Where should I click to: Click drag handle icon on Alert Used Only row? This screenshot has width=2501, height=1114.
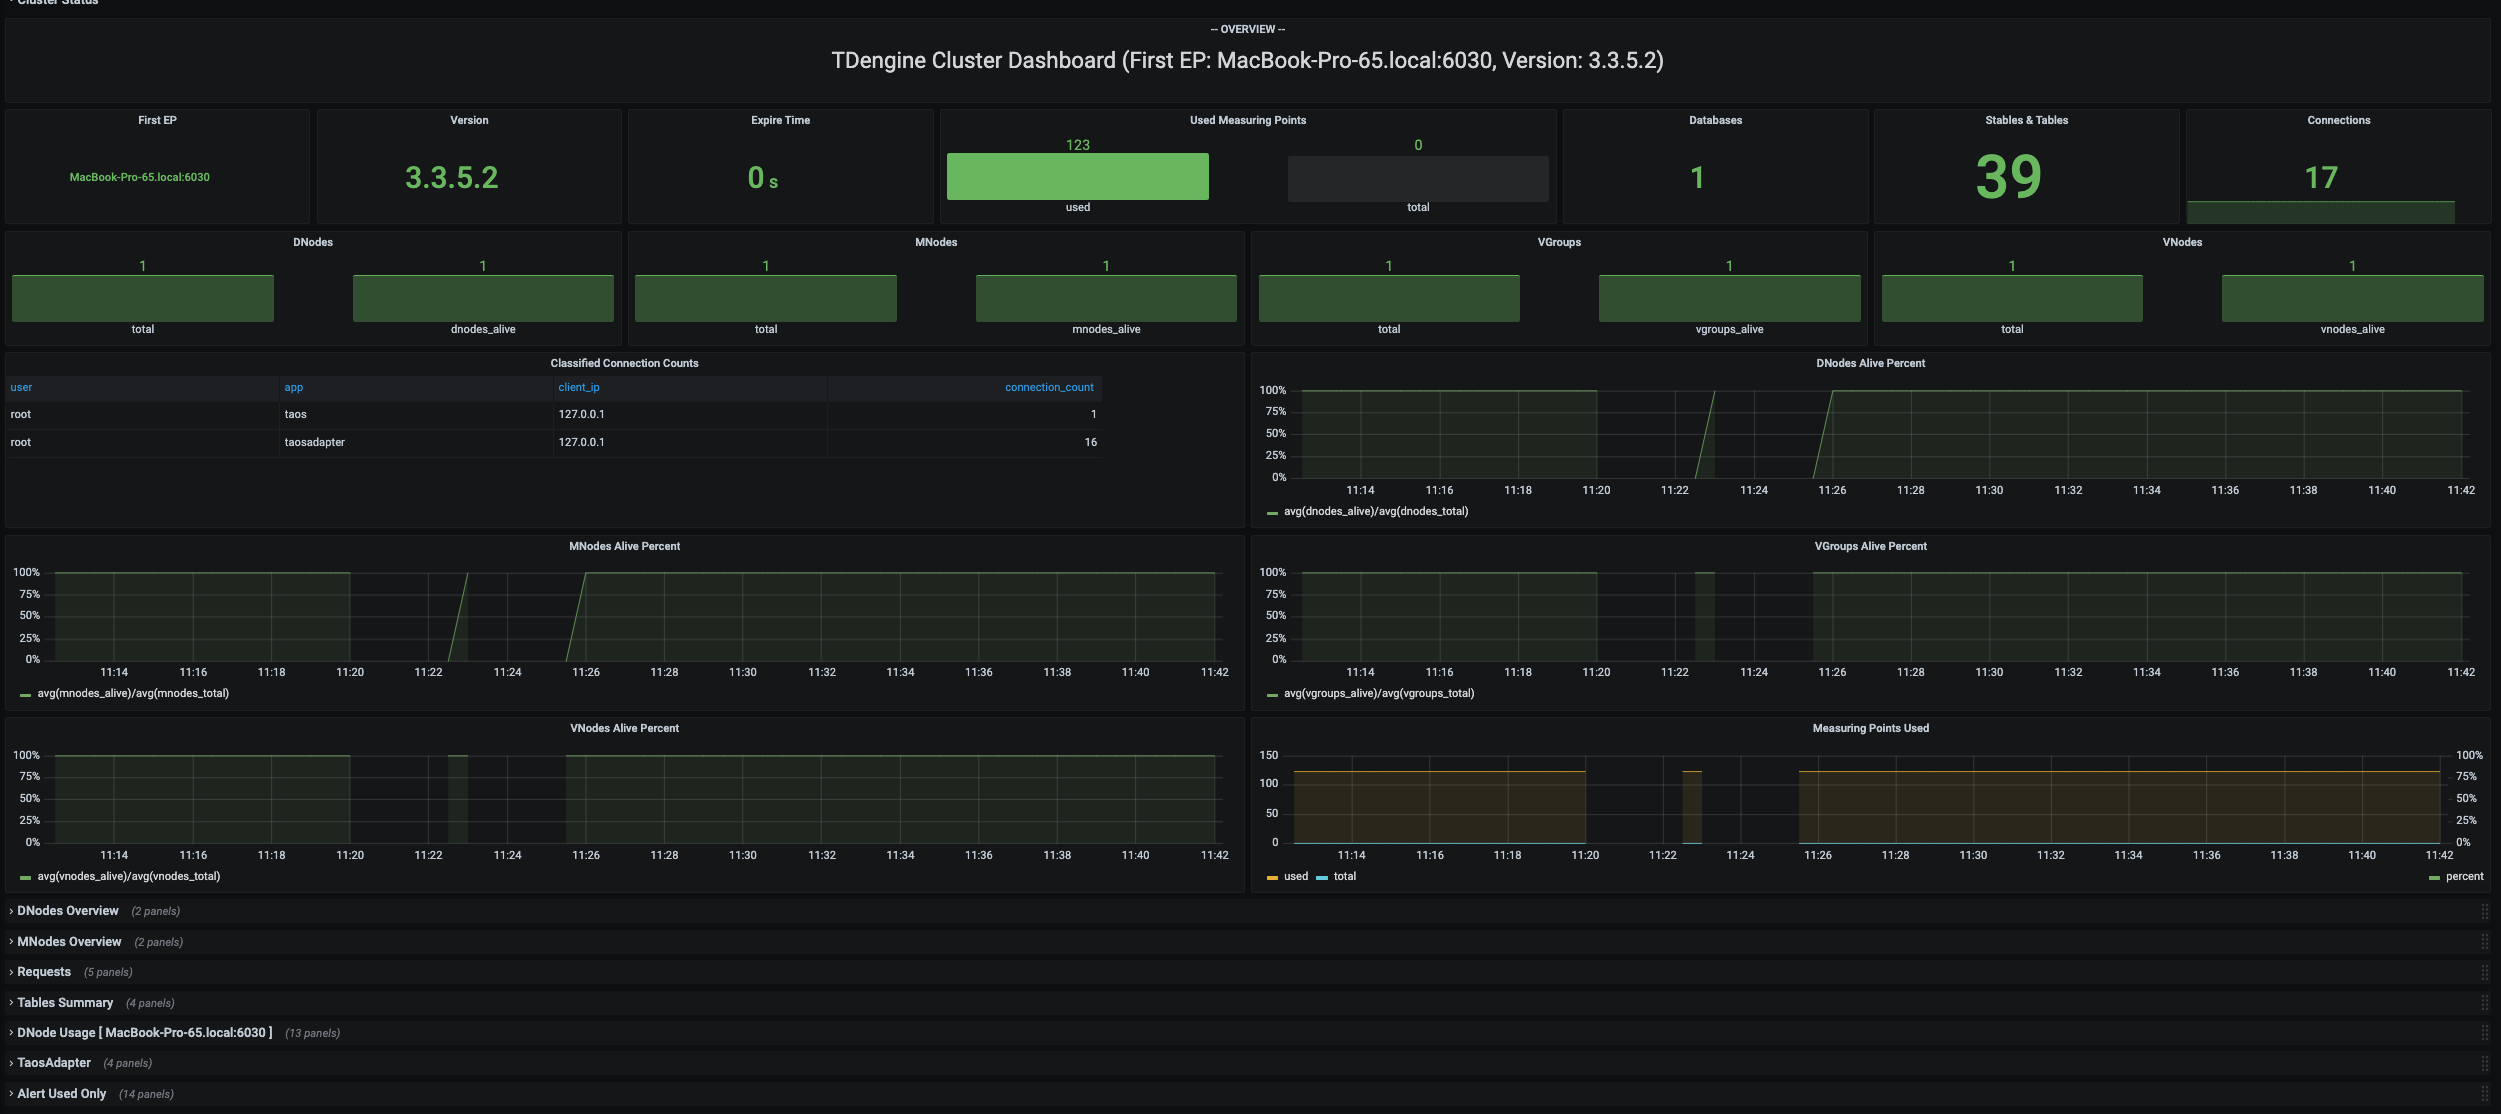2484,1094
